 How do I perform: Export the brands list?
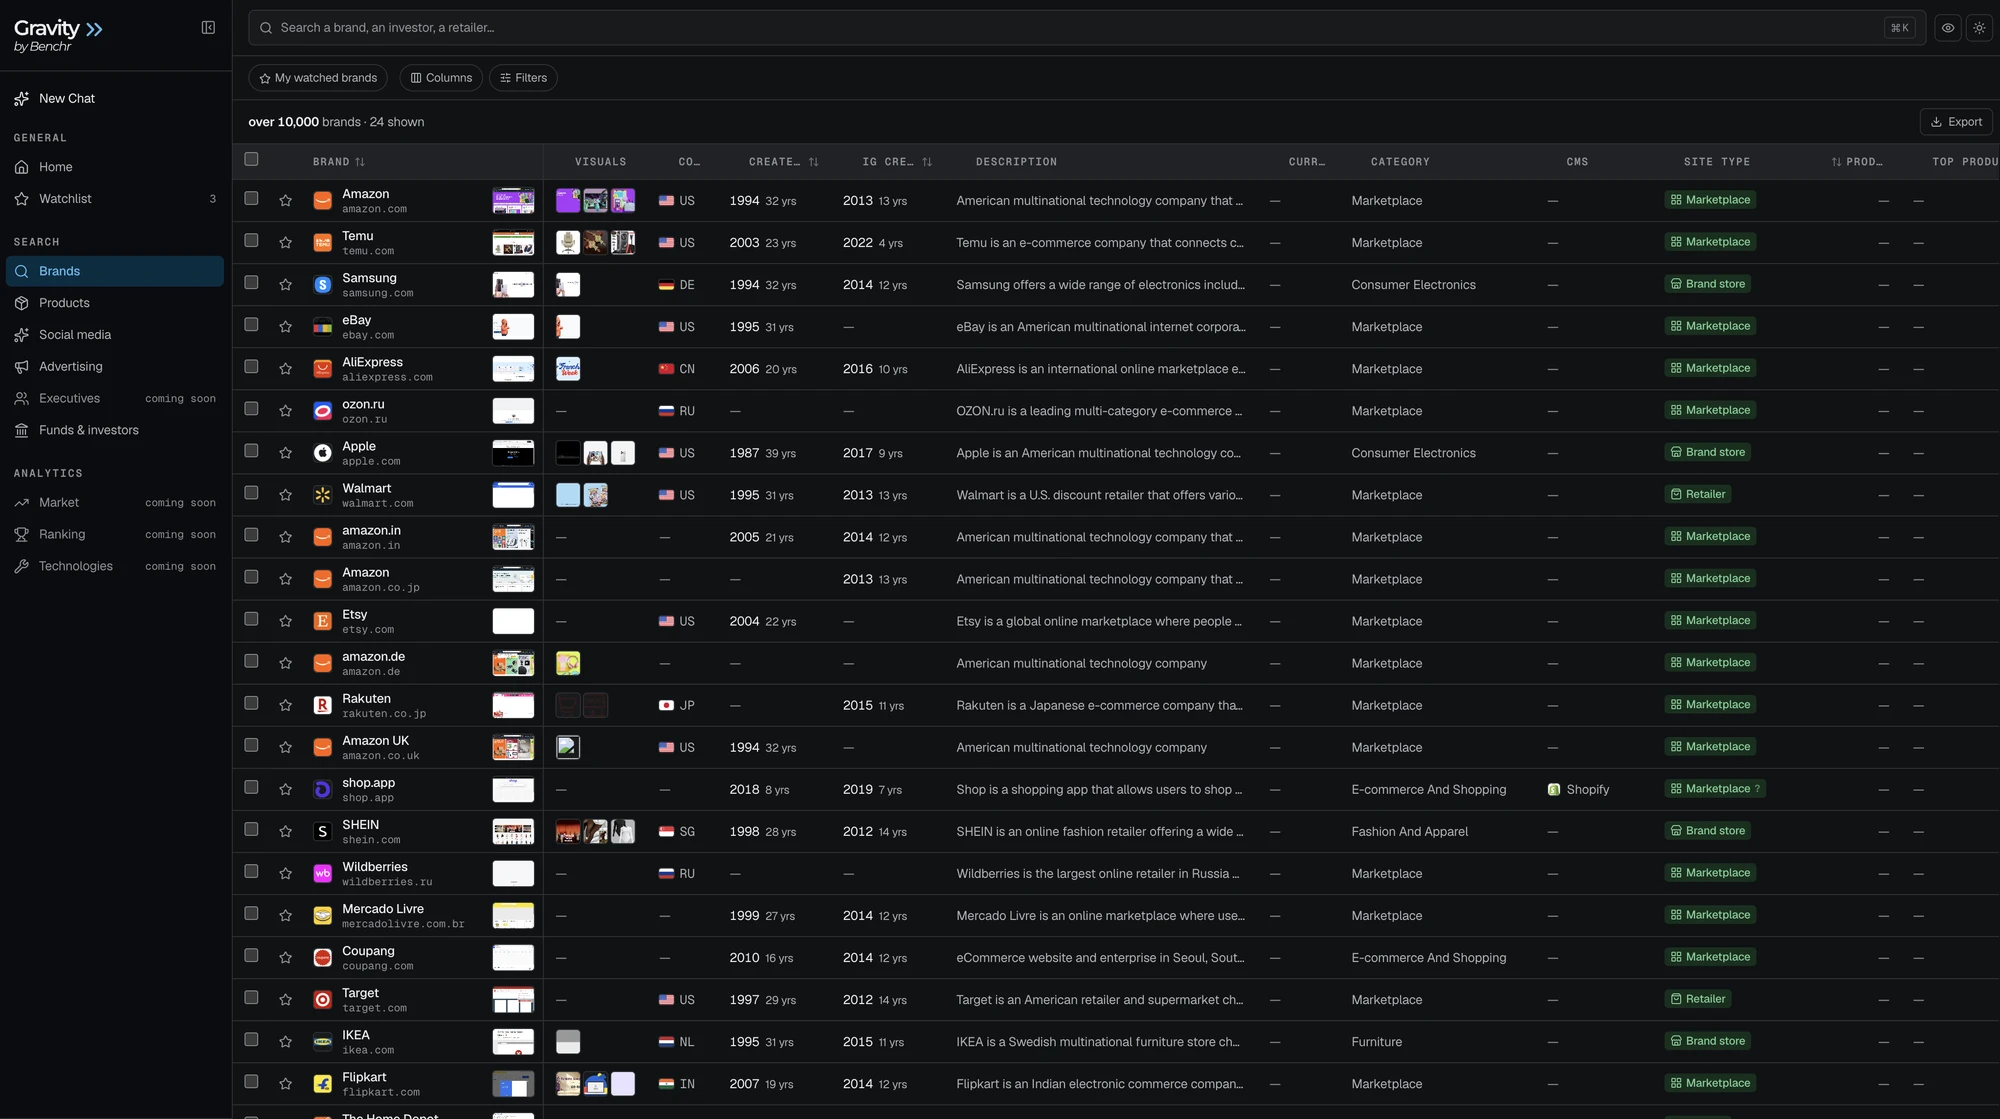[1956, 122]
